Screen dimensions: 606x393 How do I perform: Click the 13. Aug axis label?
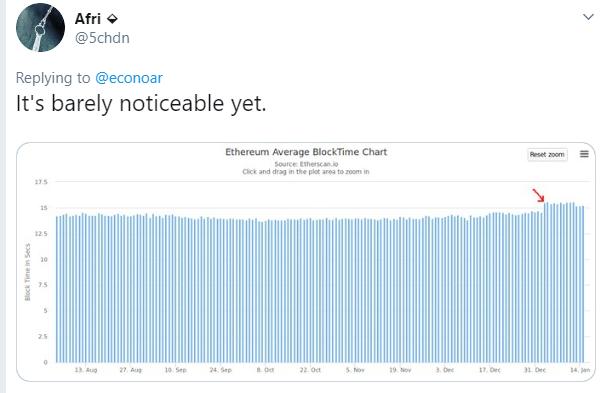pos(86,370)
